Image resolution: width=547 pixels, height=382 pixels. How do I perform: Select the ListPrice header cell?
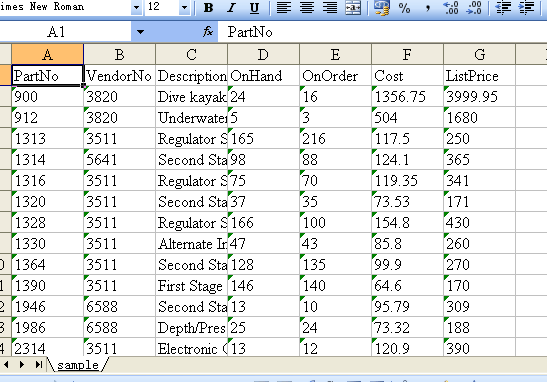(x=479, y=75)
